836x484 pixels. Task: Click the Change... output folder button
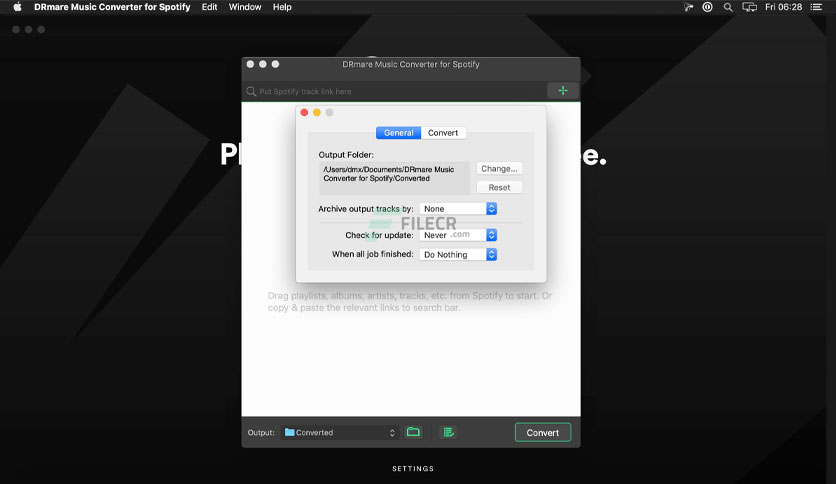[x=499, y=168]
